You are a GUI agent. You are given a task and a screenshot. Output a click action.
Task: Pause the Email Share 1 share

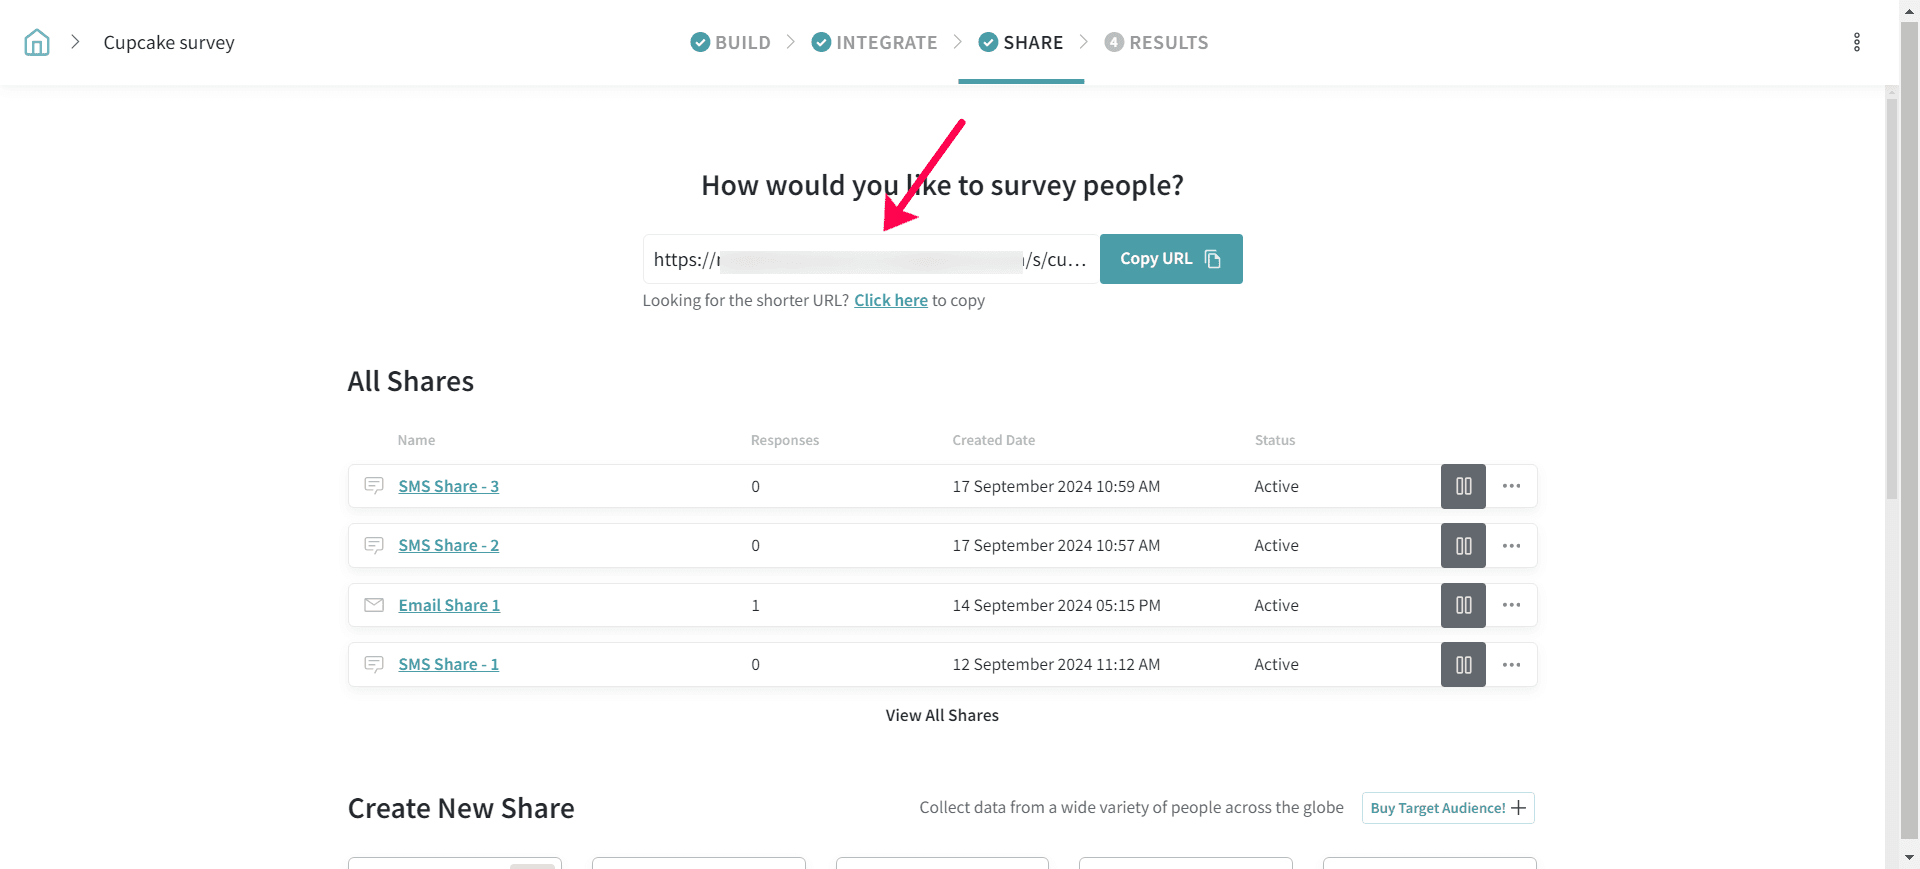pyautogui.click(x=1462, y=605)
